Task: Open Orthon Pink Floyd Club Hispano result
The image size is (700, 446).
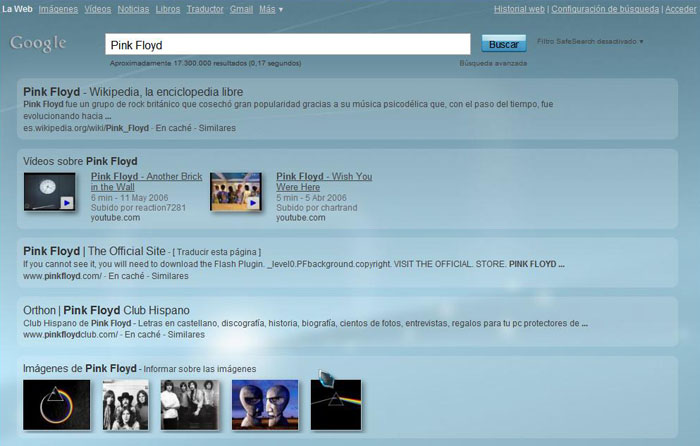Action: [x=106, y=310]
